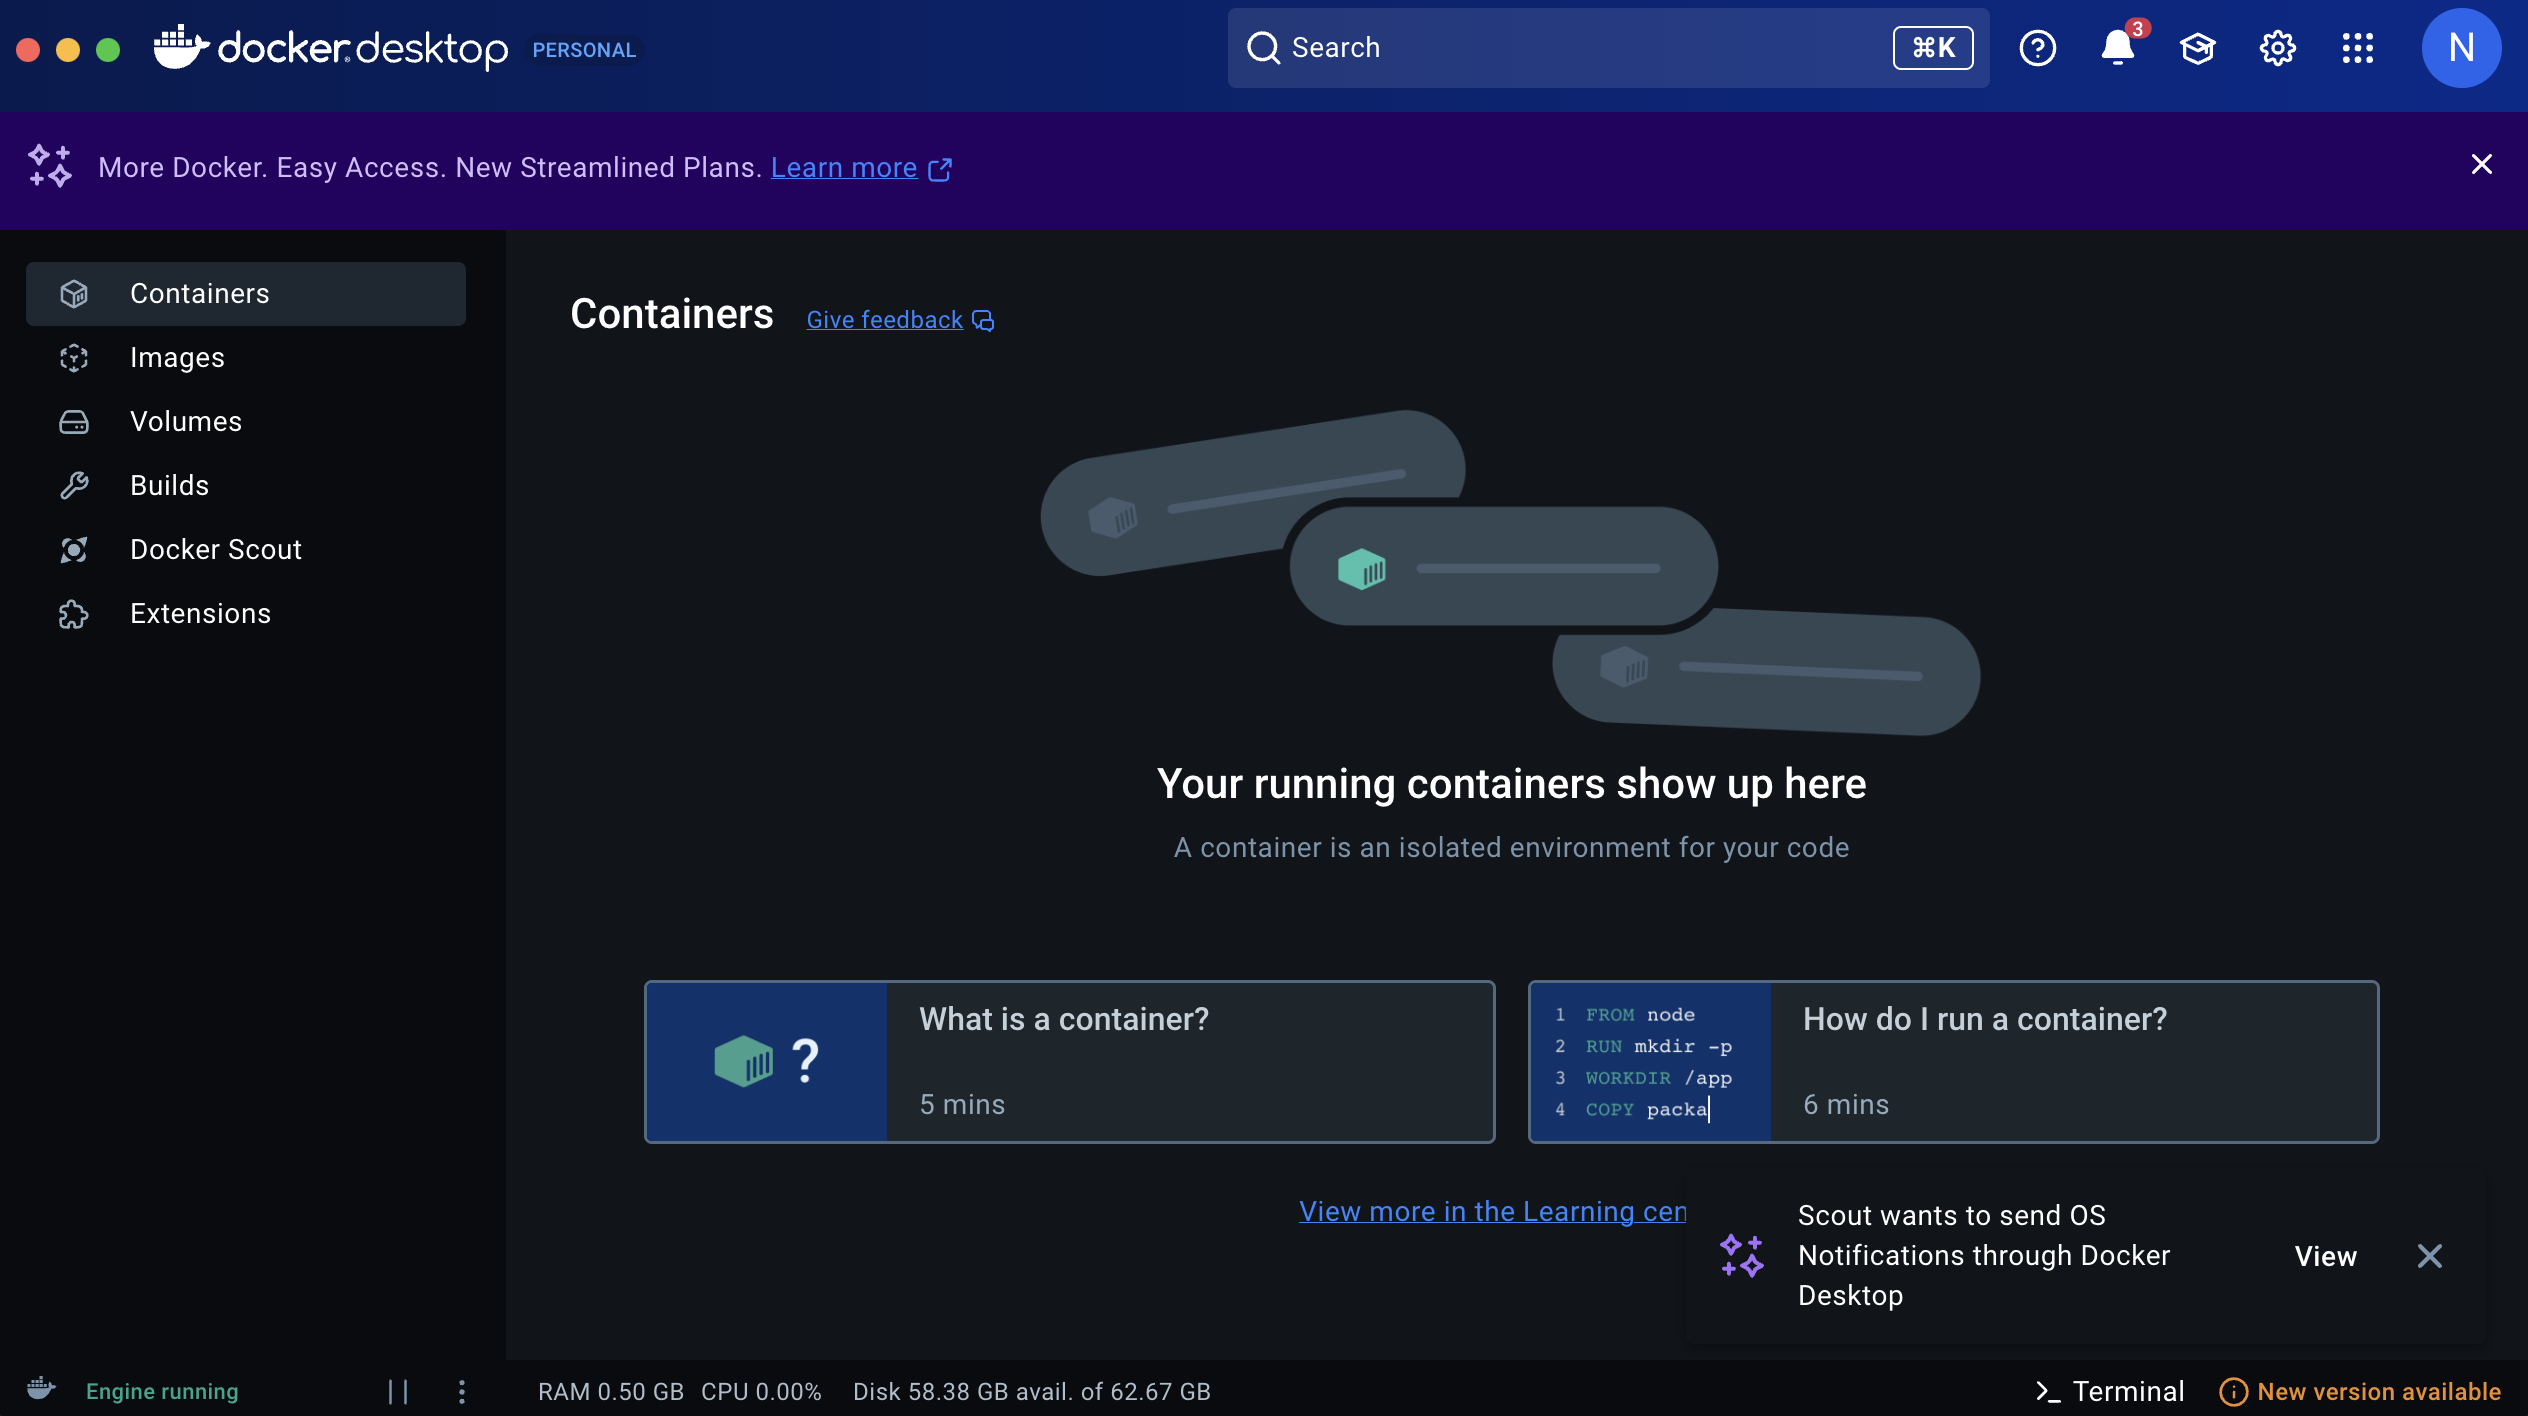
Task: Pause the Docker engine
Action: pyautogui.click(x=398, y=1391)
